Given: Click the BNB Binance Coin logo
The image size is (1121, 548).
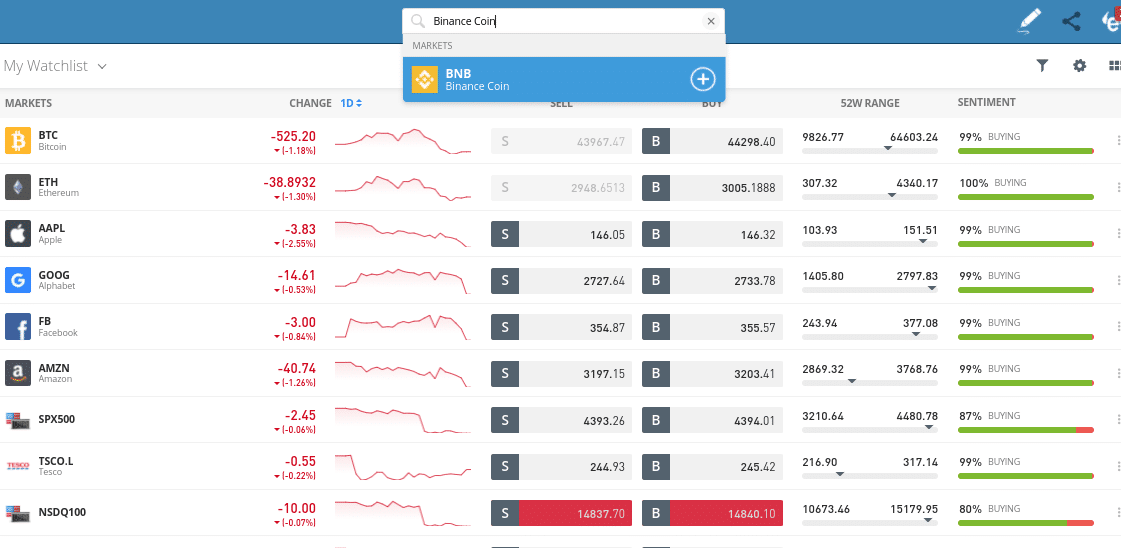Looking at the screenshot, I should point(425,79).
